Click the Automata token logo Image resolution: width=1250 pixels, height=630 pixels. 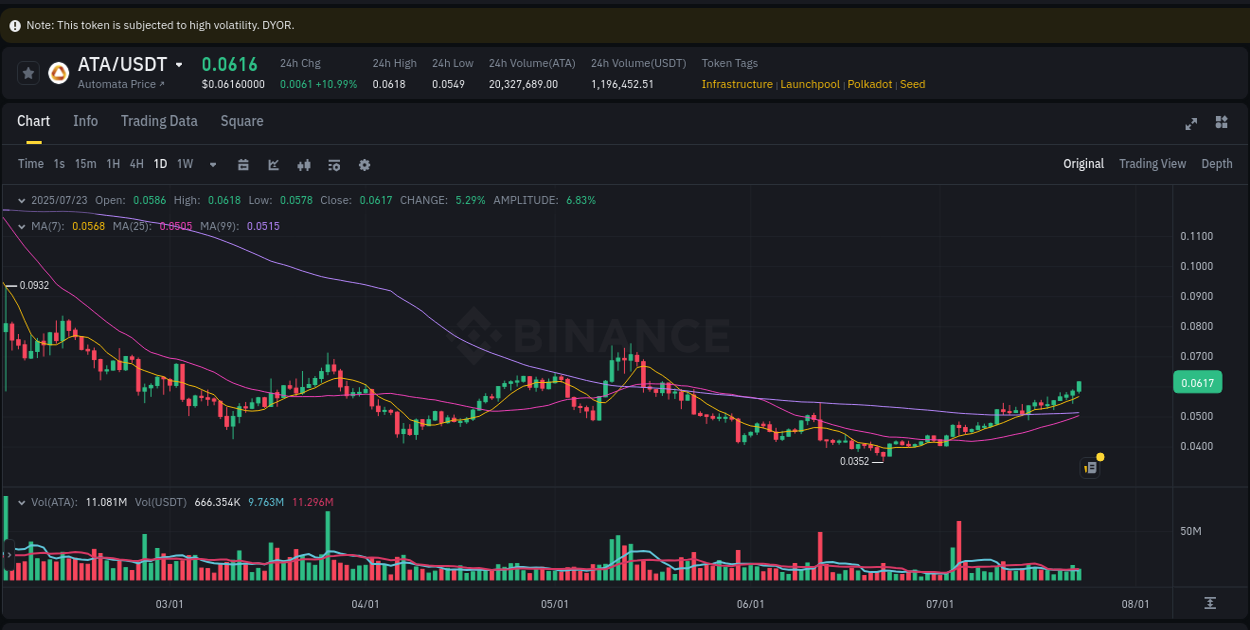pyautogui.click(x=58, y=72)
